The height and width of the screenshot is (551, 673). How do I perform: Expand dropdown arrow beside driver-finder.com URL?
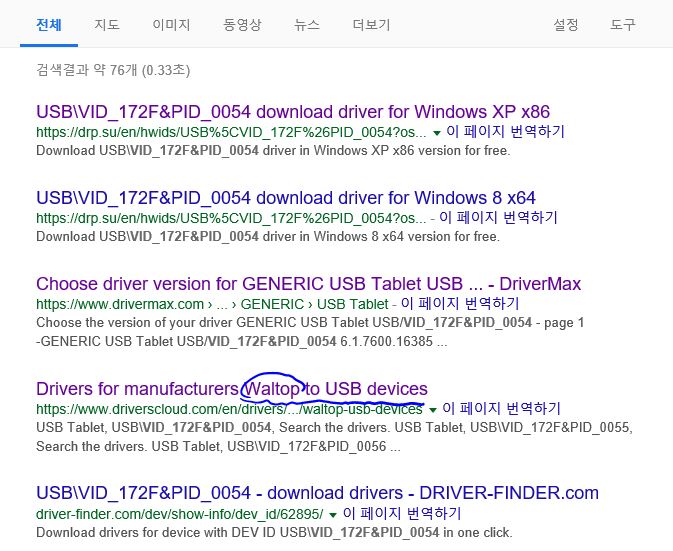(333, 515)
